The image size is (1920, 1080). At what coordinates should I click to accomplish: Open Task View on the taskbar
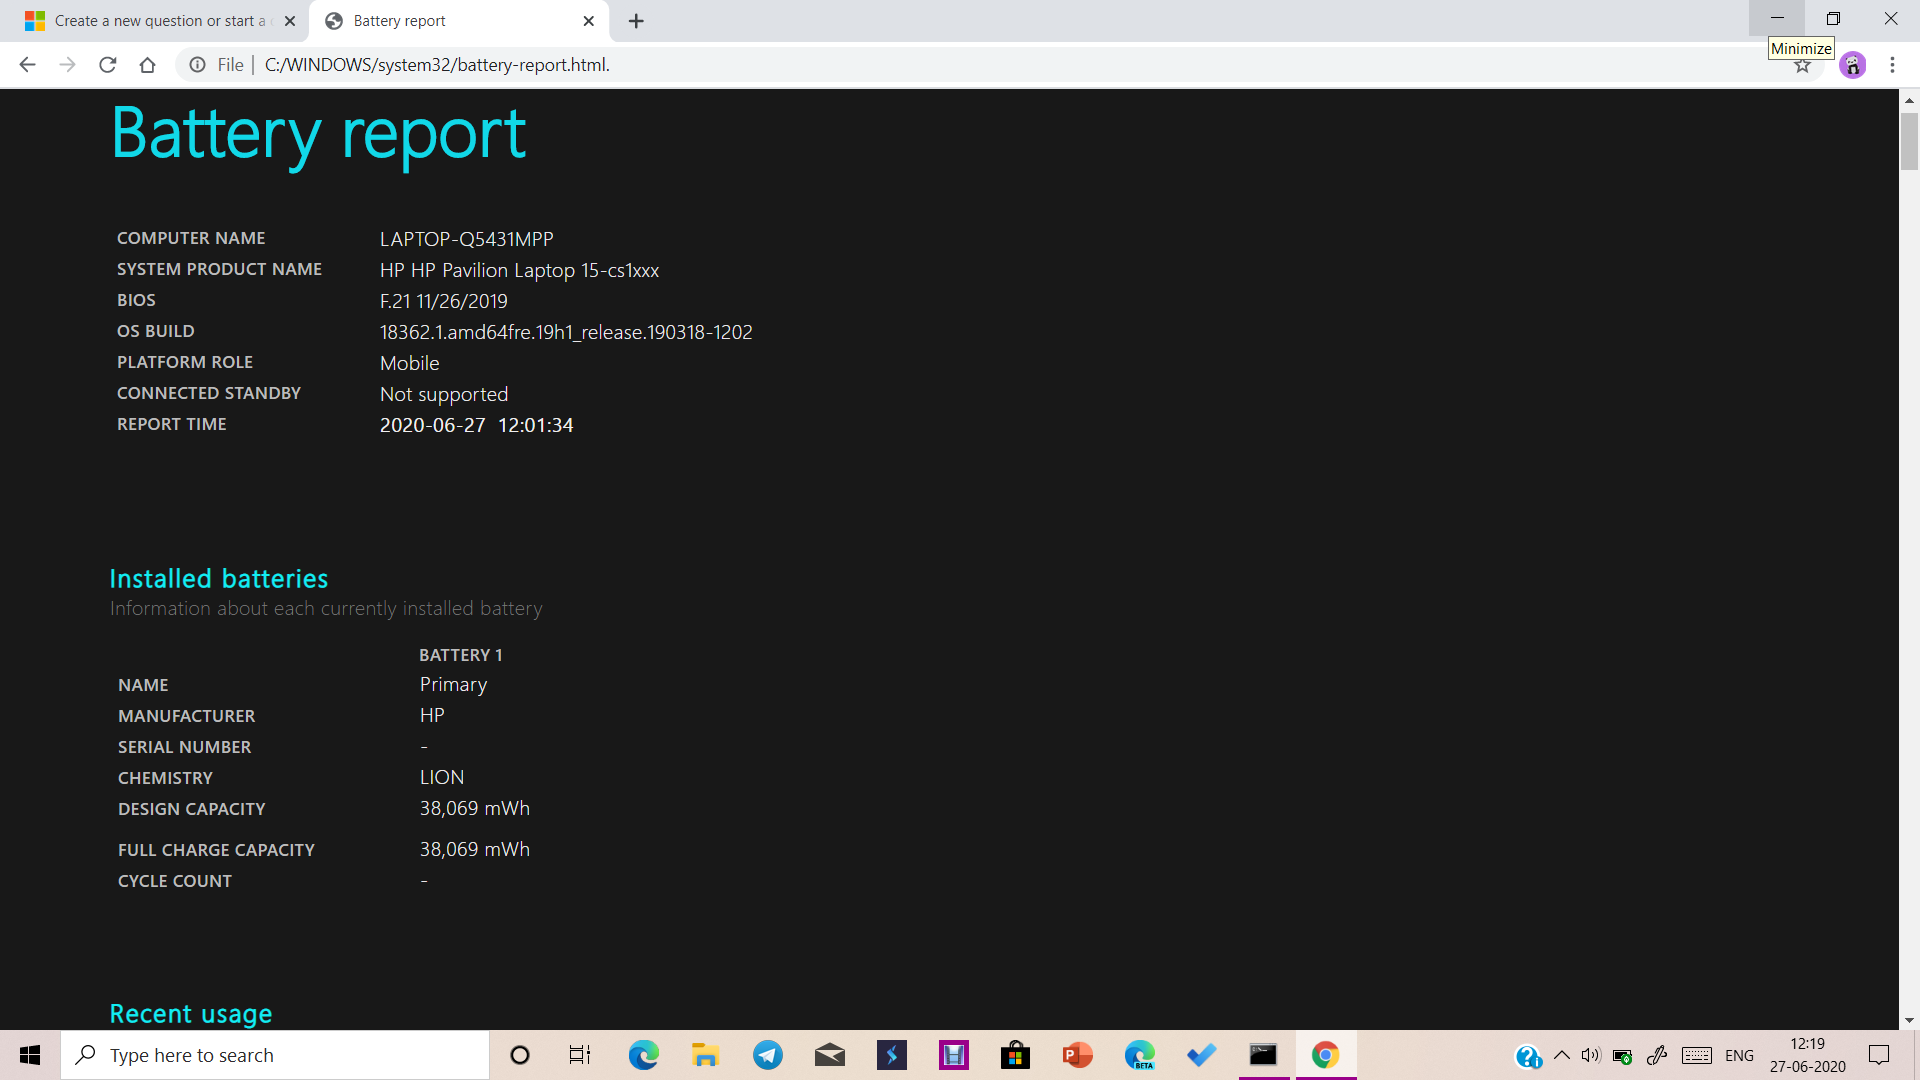[x=580, y=1055]
